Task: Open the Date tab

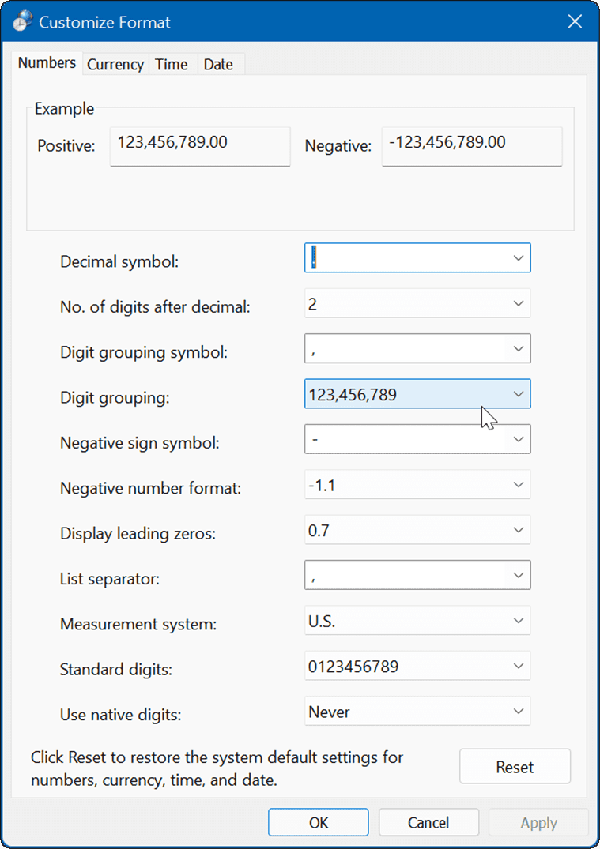Action: coord(218,63)
